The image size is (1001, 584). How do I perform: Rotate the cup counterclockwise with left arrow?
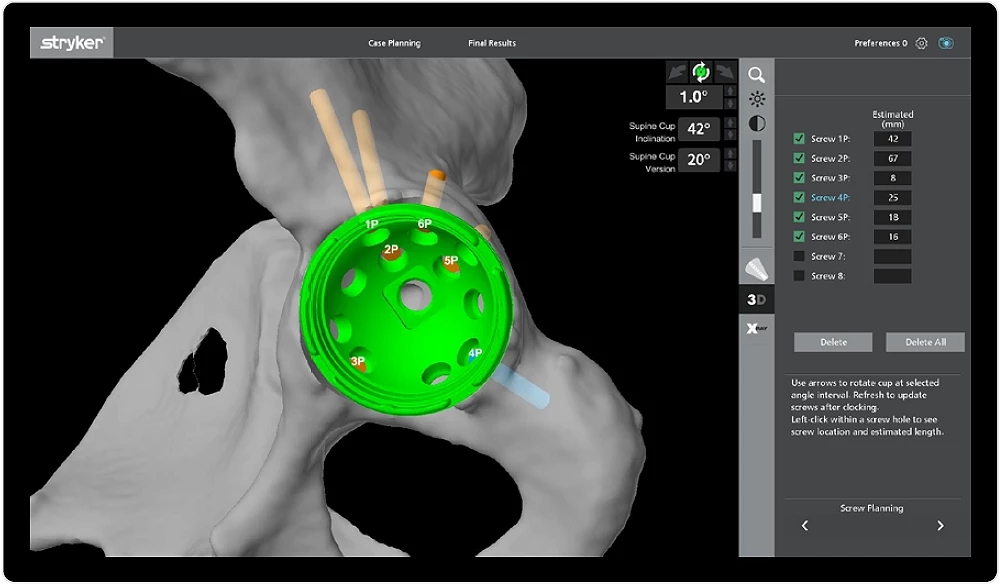point(678,71)
